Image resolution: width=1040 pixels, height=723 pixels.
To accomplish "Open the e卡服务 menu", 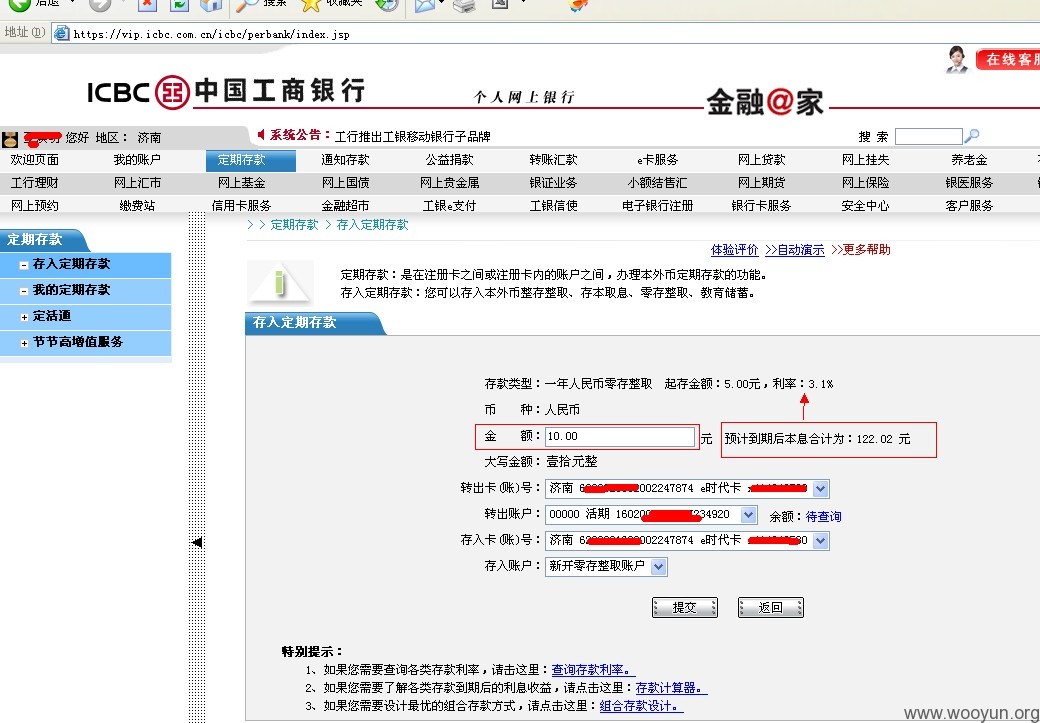I will (657, 160).
